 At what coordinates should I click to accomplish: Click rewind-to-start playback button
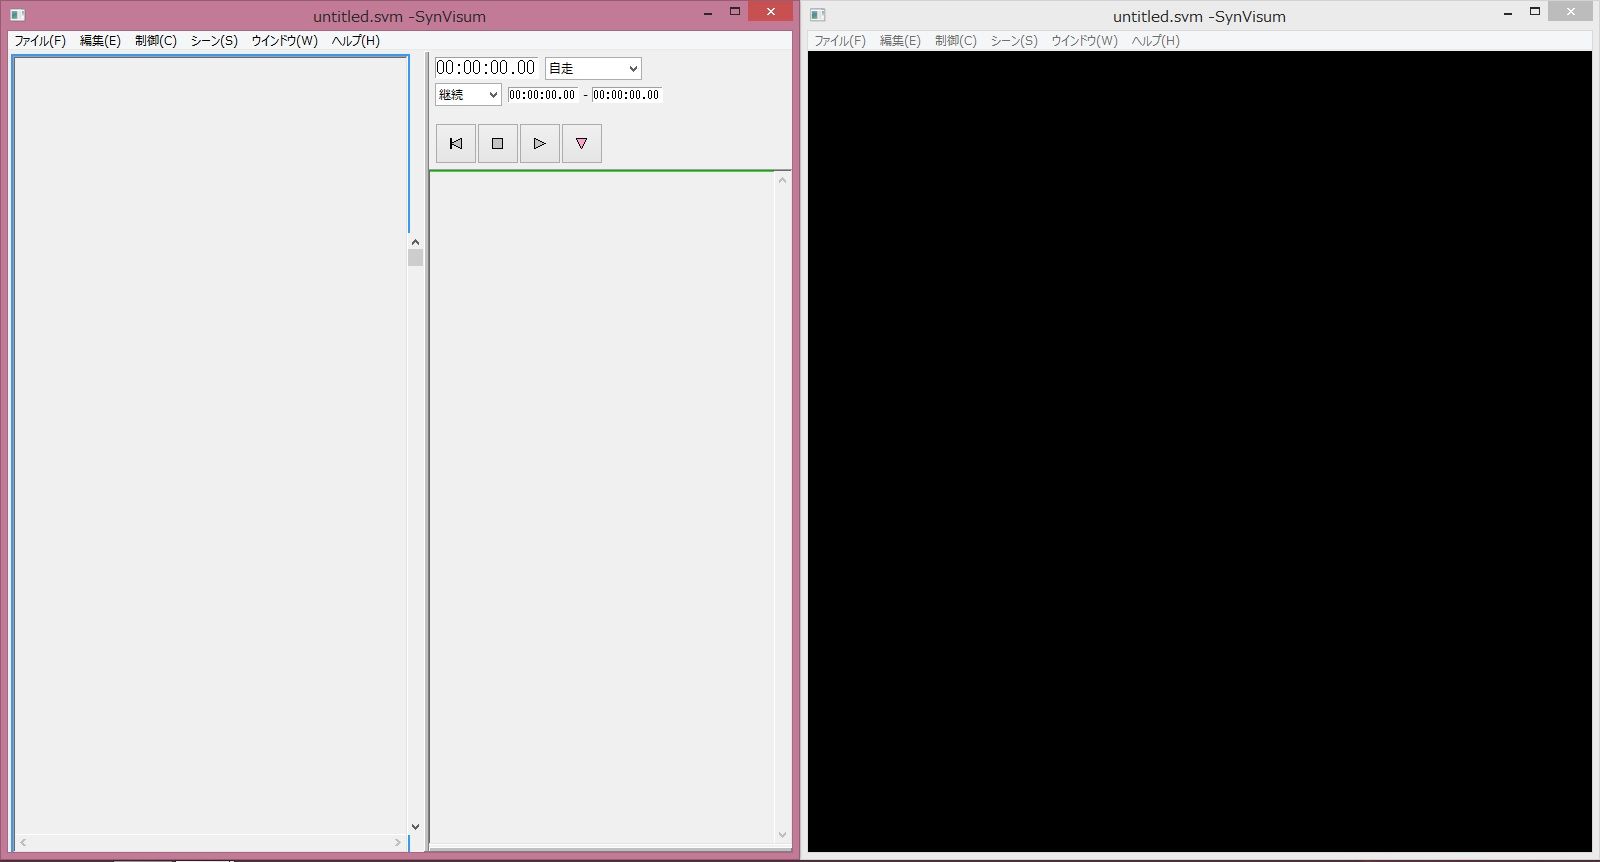(456, 143)
